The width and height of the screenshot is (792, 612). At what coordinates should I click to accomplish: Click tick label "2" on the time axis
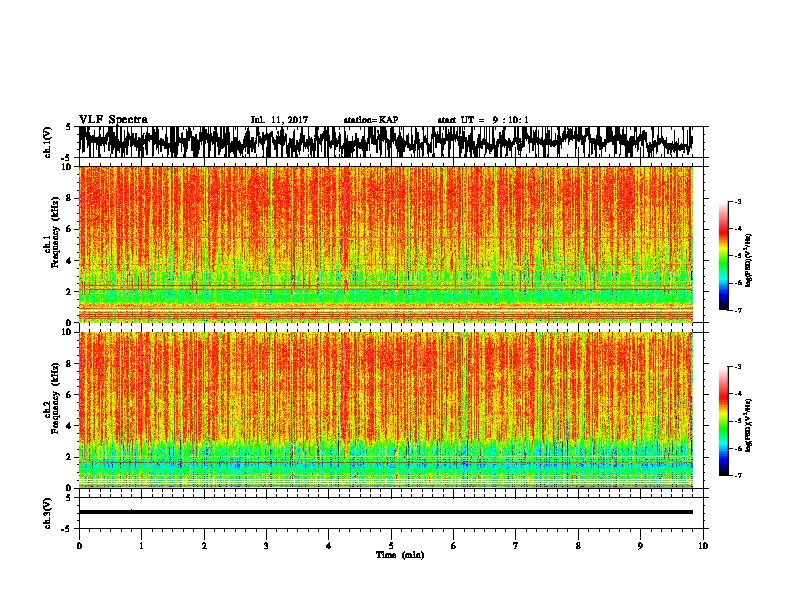point(204,546)
